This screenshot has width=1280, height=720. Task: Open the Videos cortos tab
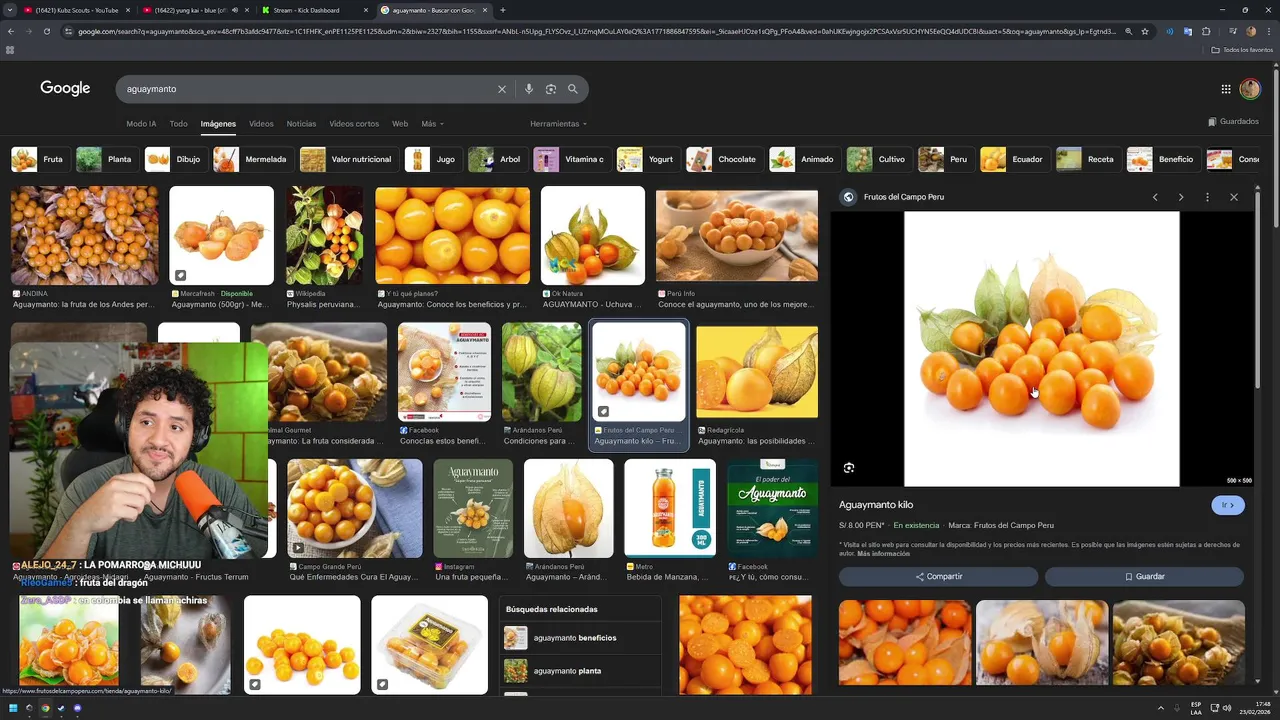point(354,124)
